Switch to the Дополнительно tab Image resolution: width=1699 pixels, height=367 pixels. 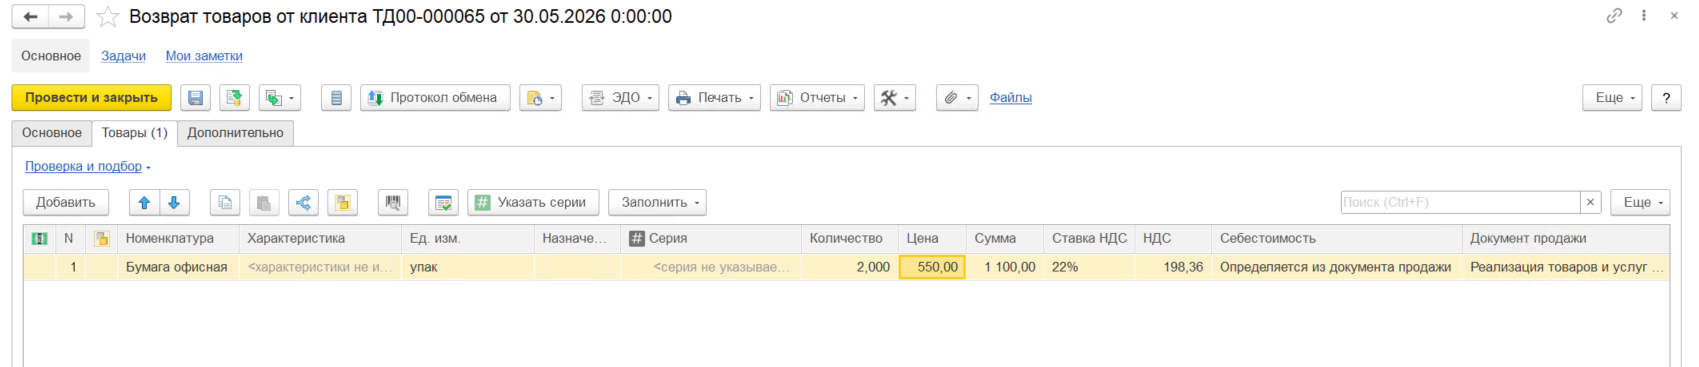tap(235, 133)
